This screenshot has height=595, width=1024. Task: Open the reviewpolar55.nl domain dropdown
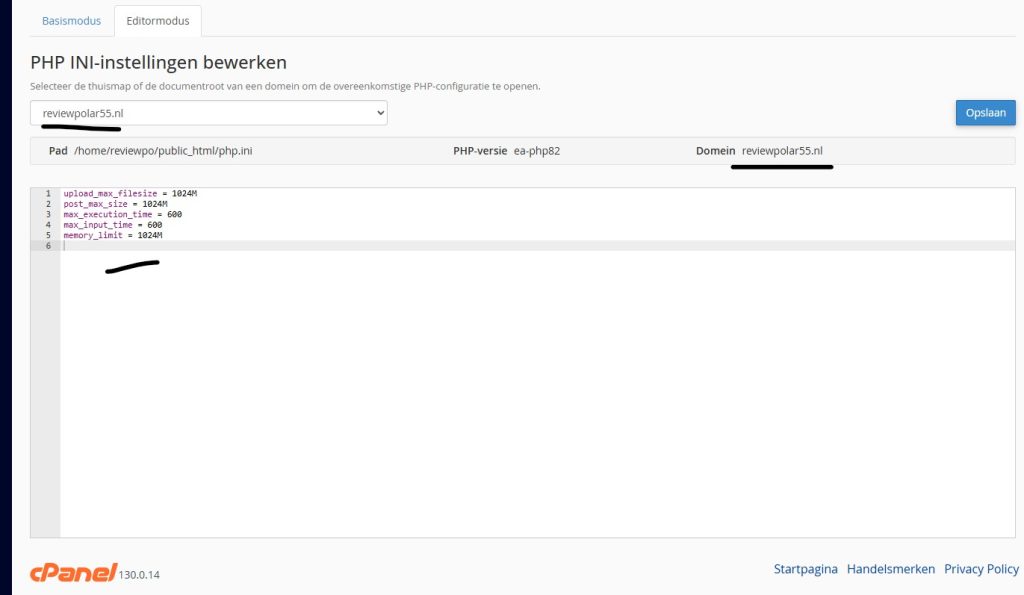click(209, 113)
